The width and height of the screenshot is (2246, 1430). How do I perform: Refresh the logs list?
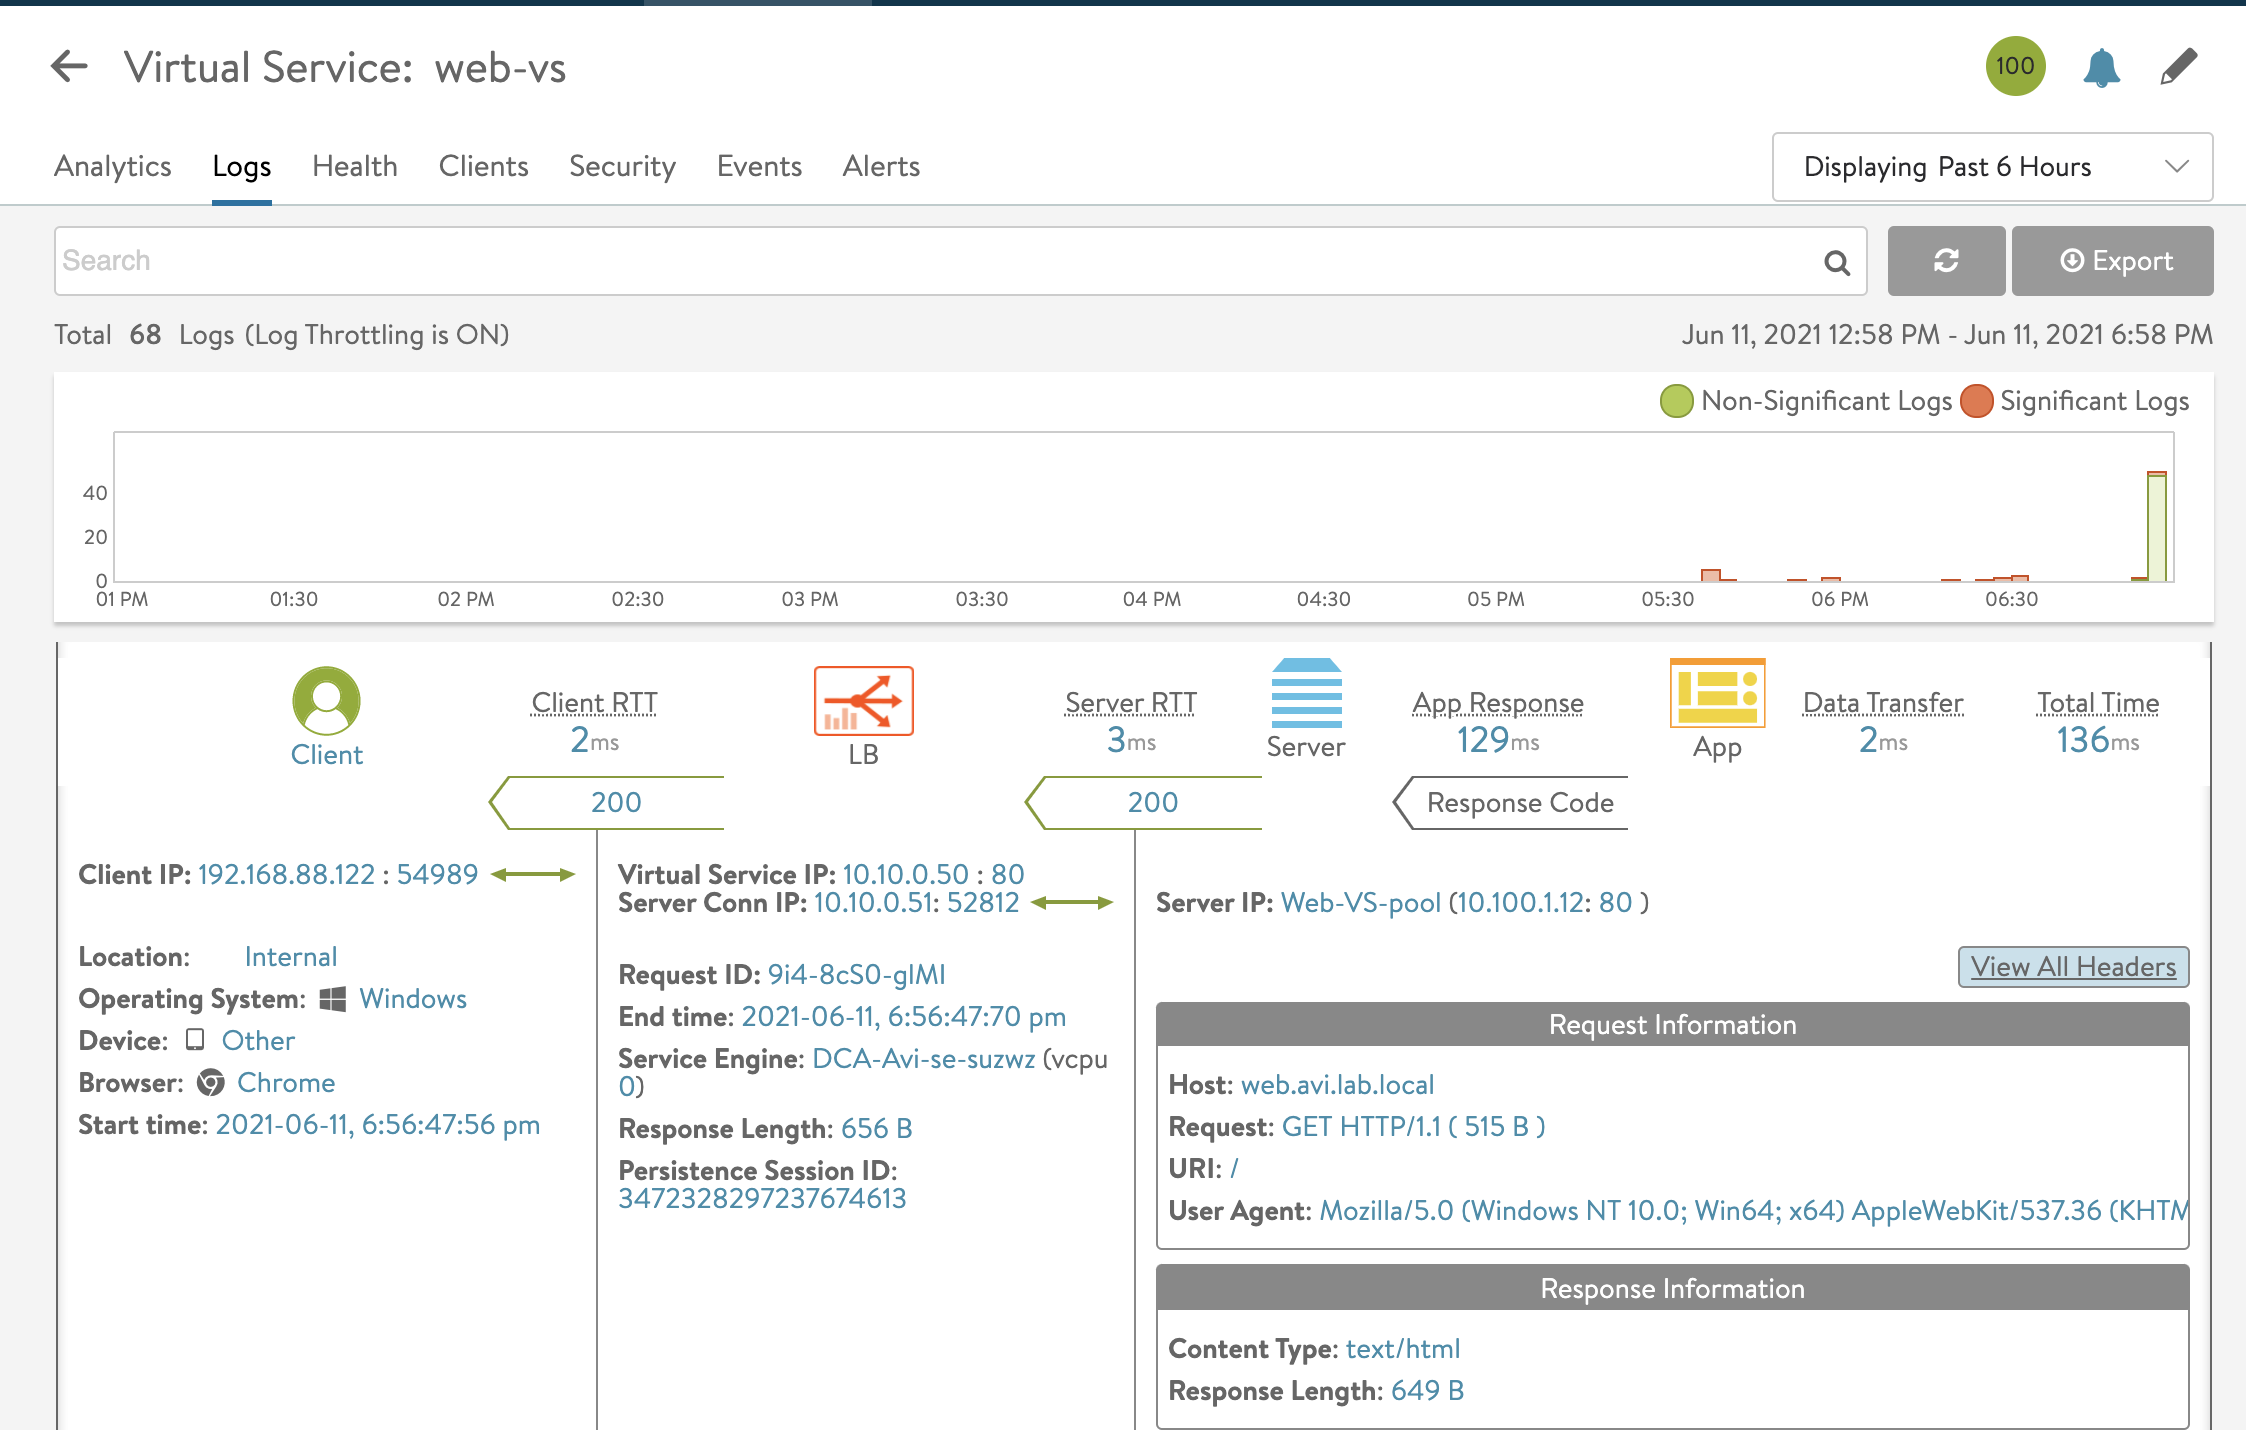[1946, 261]
